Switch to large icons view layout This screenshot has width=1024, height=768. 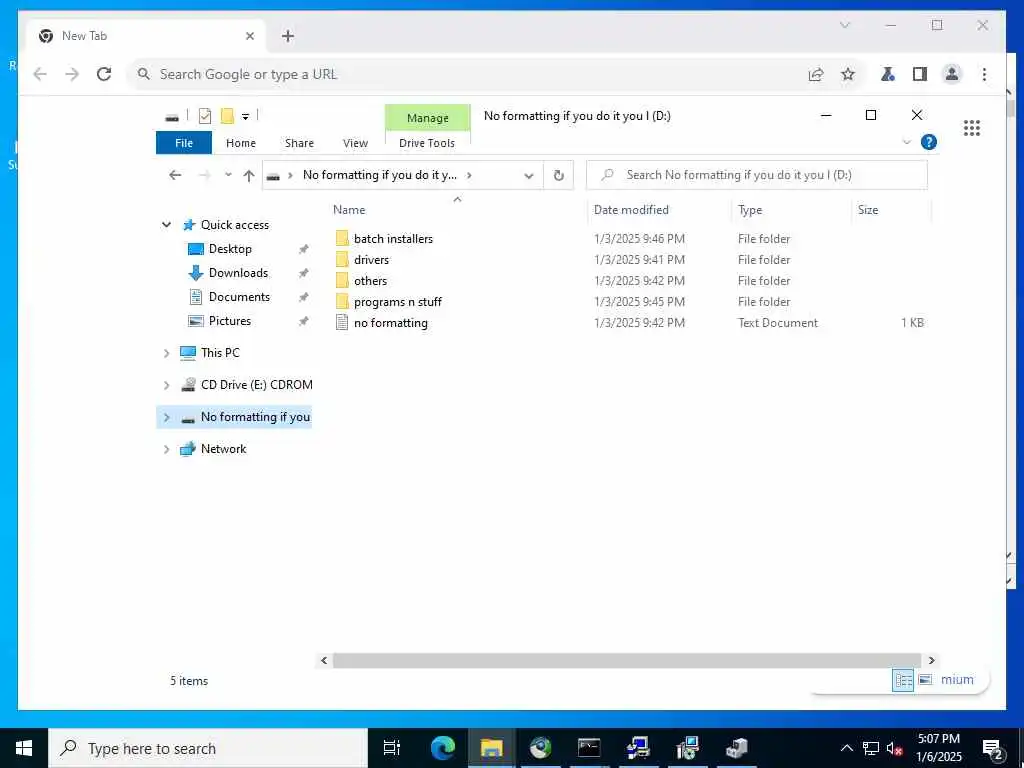pos(925,680)
